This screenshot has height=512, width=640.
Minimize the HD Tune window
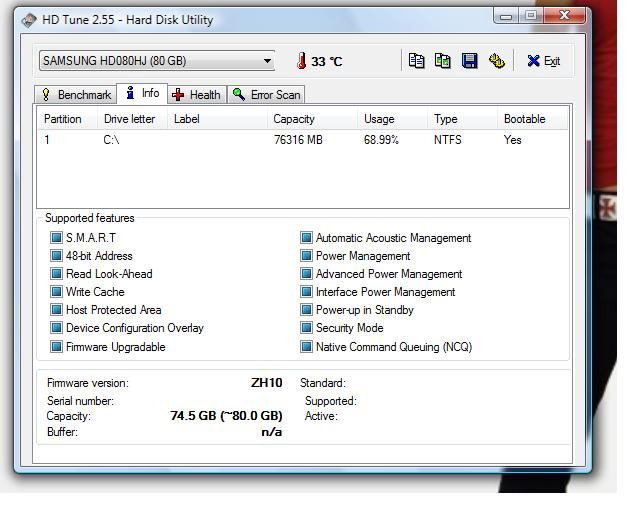(506, 16)
